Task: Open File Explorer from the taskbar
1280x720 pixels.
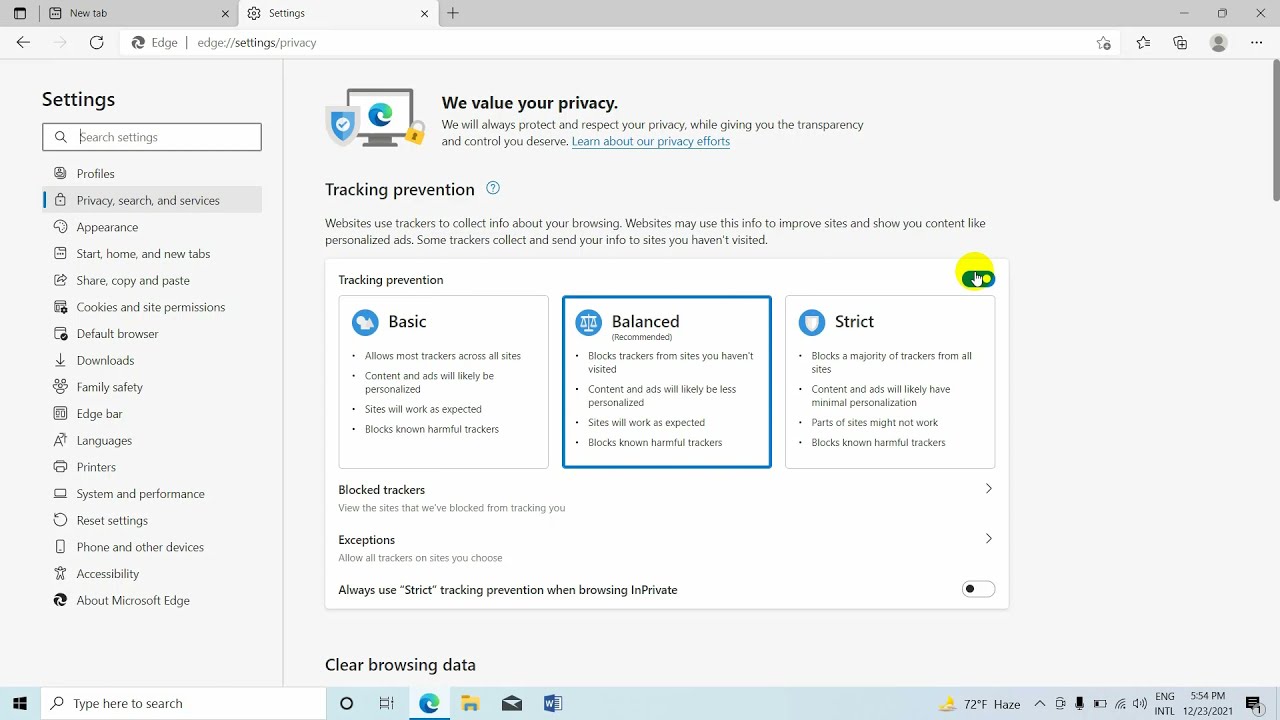Action: 470,704
